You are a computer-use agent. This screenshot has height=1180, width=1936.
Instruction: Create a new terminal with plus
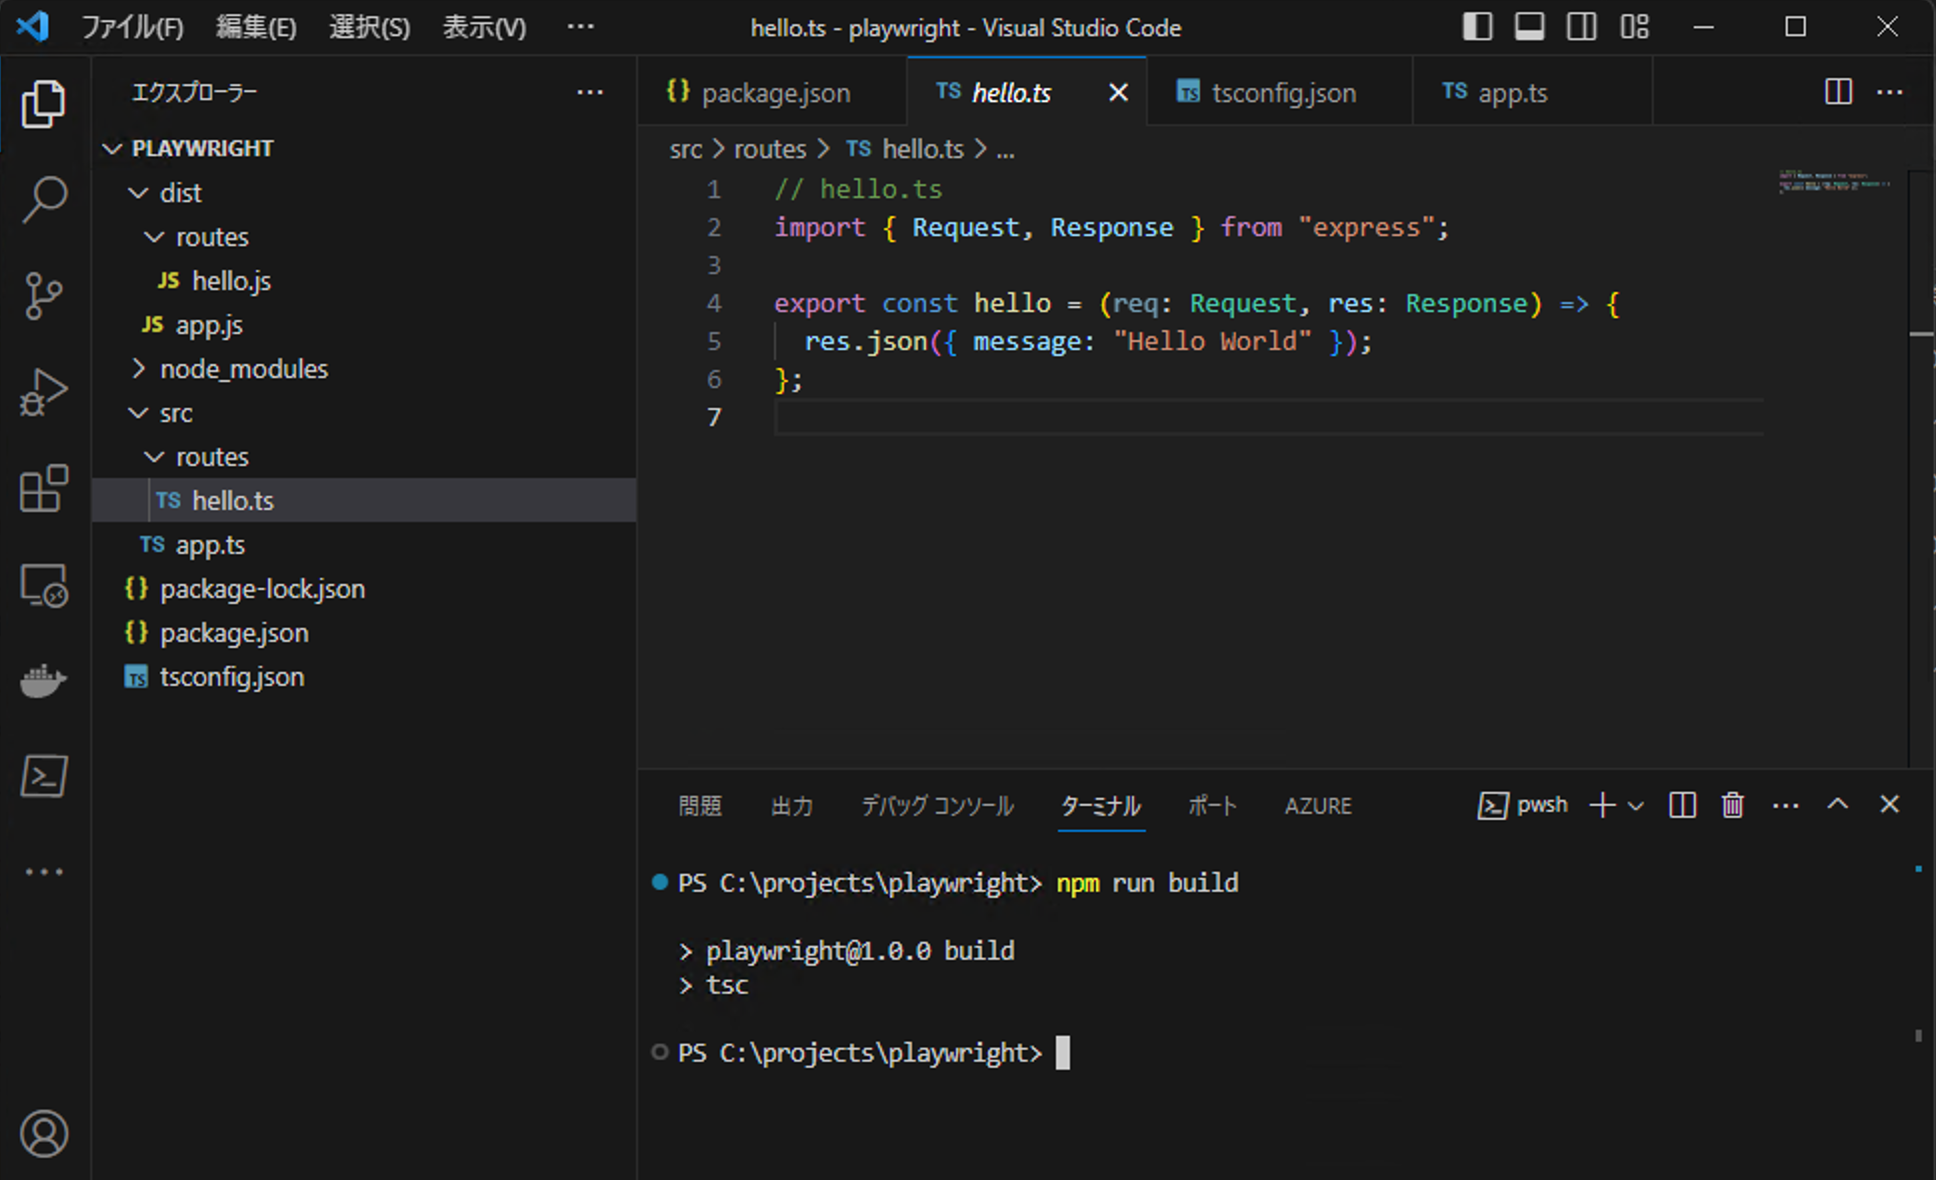pos(1602,805)
